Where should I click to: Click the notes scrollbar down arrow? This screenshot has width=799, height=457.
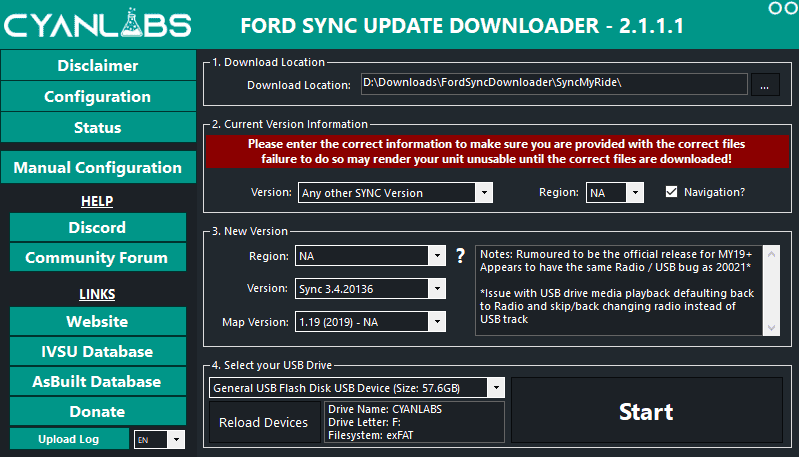(x=771, y=328)
